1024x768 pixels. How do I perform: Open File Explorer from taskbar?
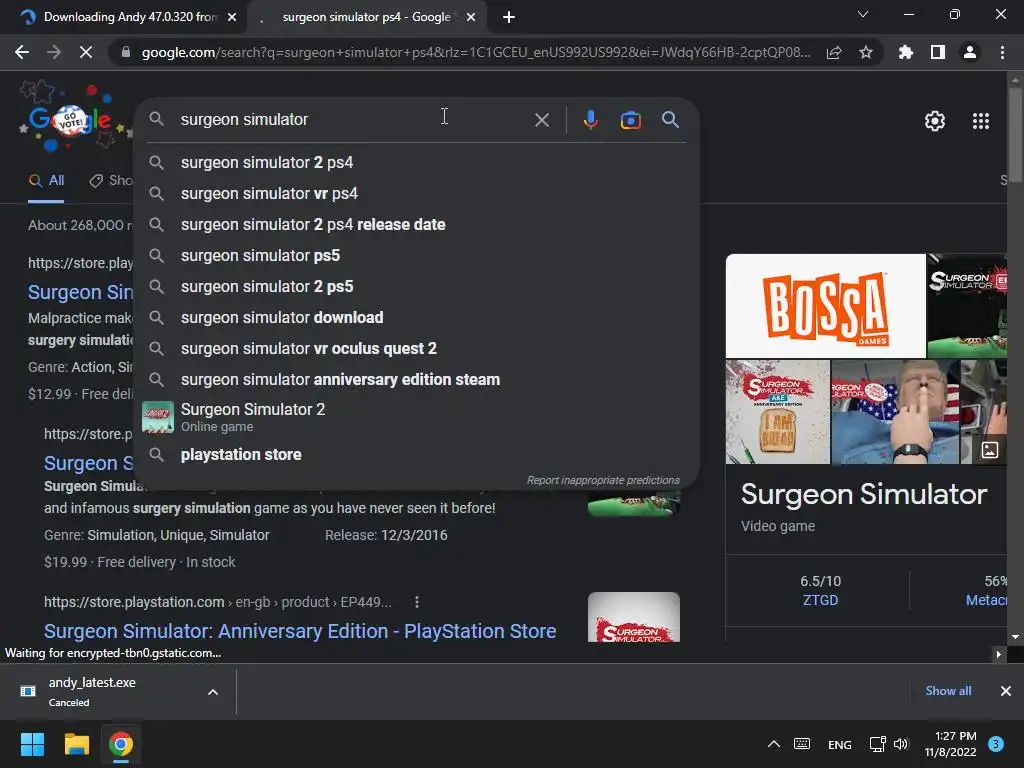[x=76, y=744]
